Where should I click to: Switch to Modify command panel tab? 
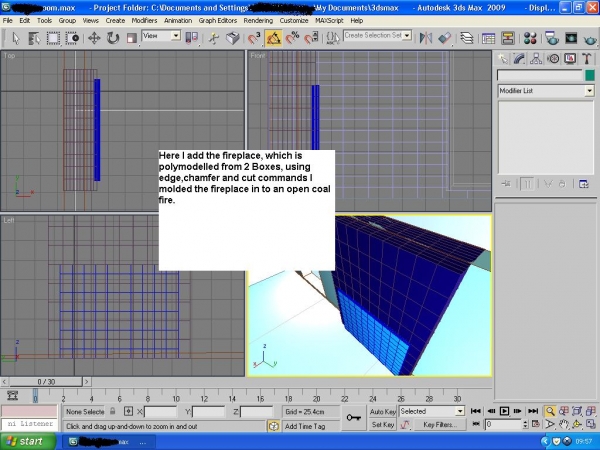tap(519, 59)
